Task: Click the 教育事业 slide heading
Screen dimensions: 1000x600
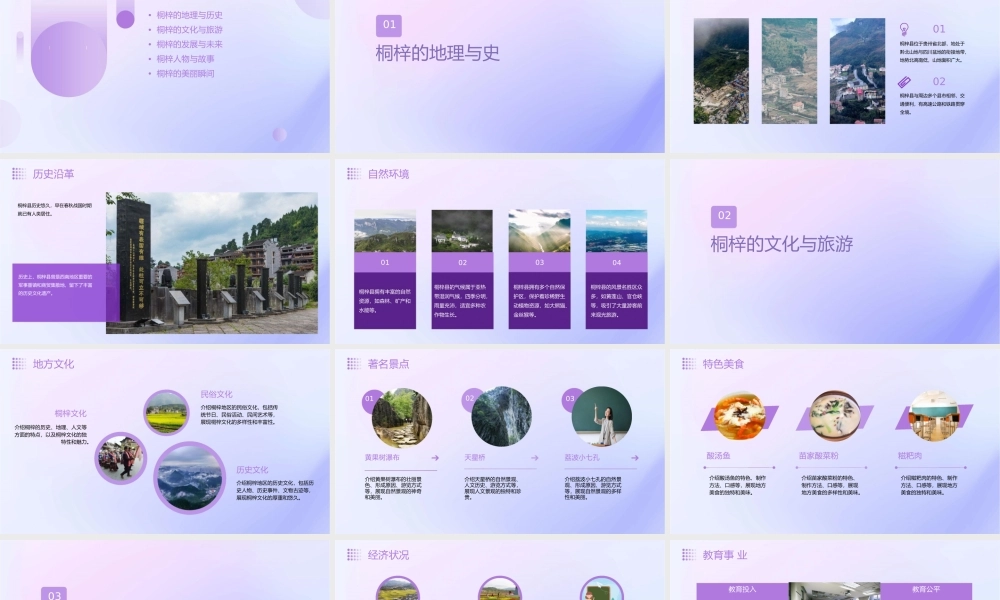Action: (724, 555)
